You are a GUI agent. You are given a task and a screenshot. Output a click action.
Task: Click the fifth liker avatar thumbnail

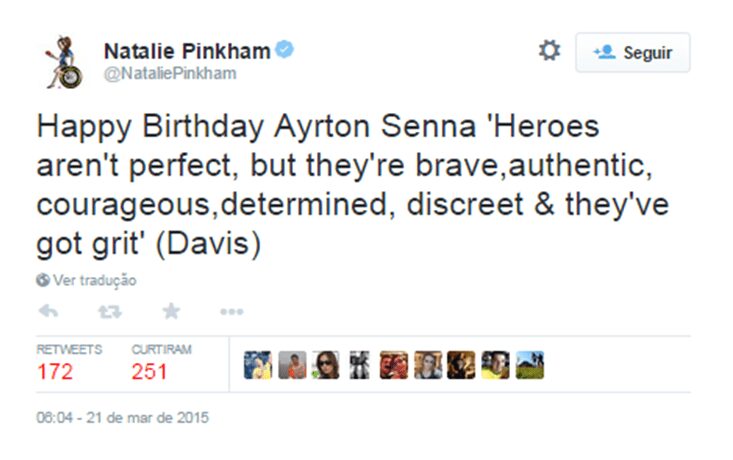(x=394, y=365)
